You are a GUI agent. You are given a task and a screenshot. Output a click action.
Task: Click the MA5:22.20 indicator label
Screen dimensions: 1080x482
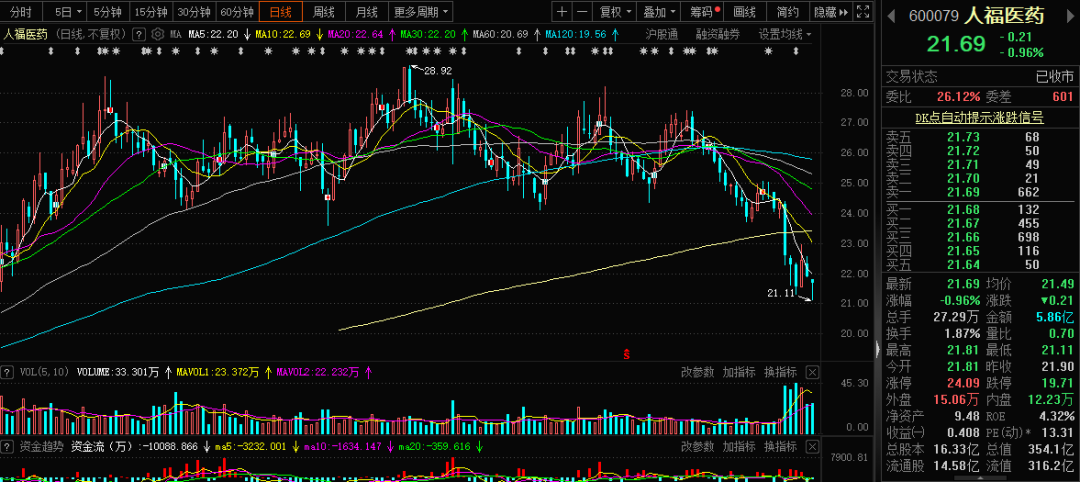point(214,34)
